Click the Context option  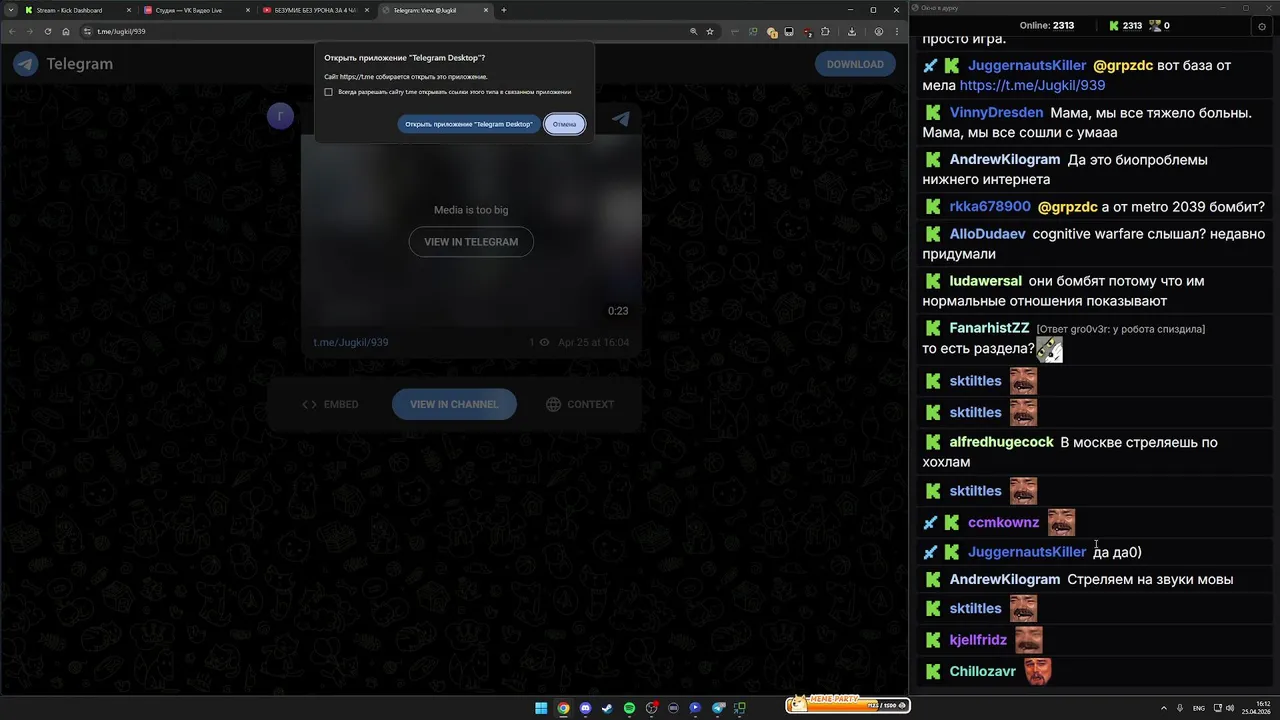[x=580, y=404]
